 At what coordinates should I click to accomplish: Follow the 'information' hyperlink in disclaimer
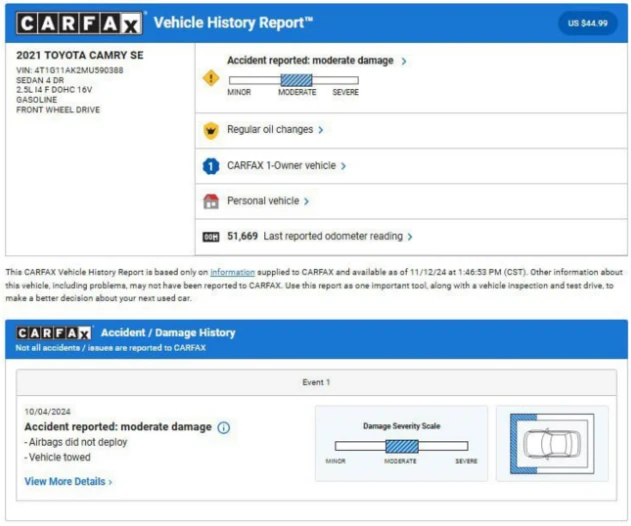pyautogui.click(x=233, y=272)
